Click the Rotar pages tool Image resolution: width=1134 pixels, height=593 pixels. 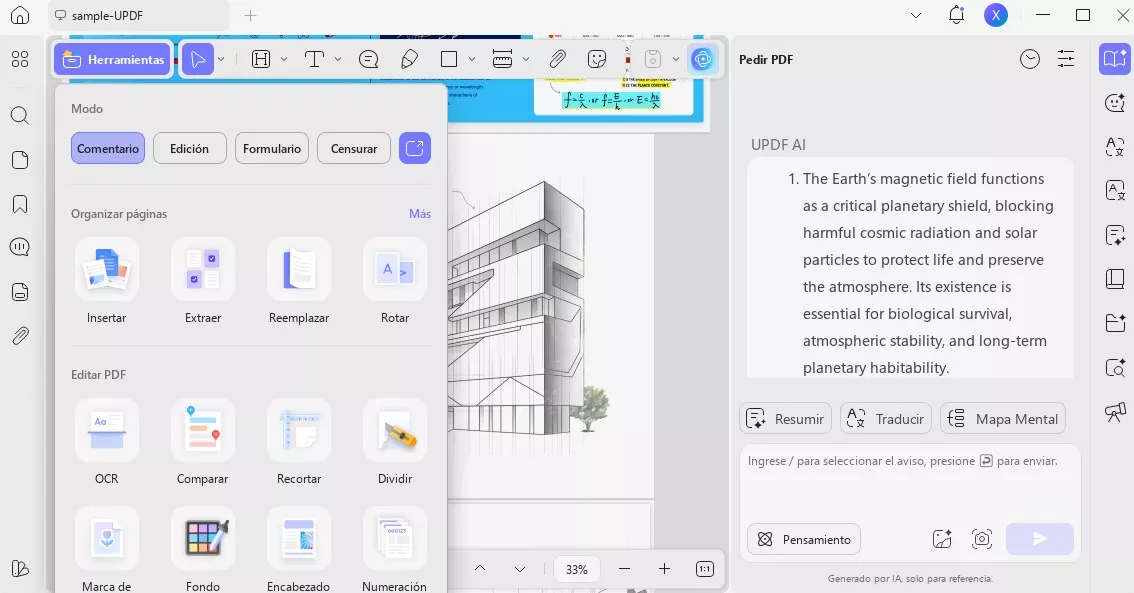pos(395,281)
